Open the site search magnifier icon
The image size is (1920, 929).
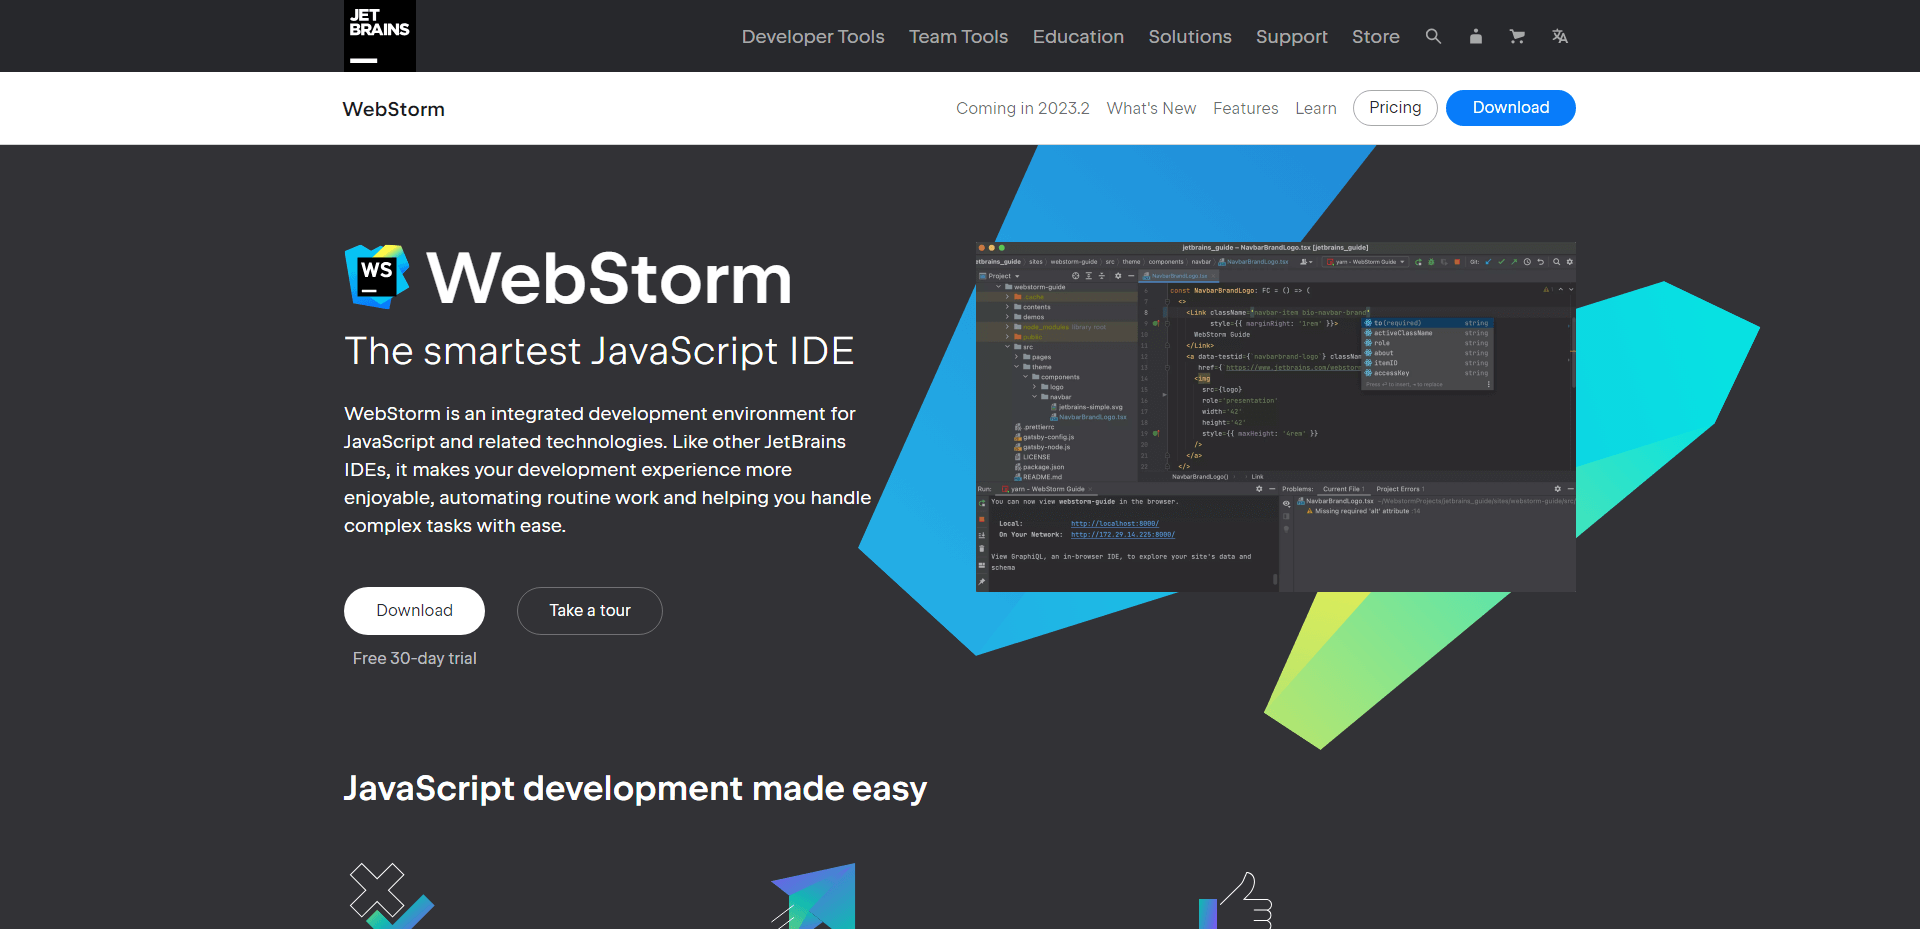click(x=1433, y=36)
